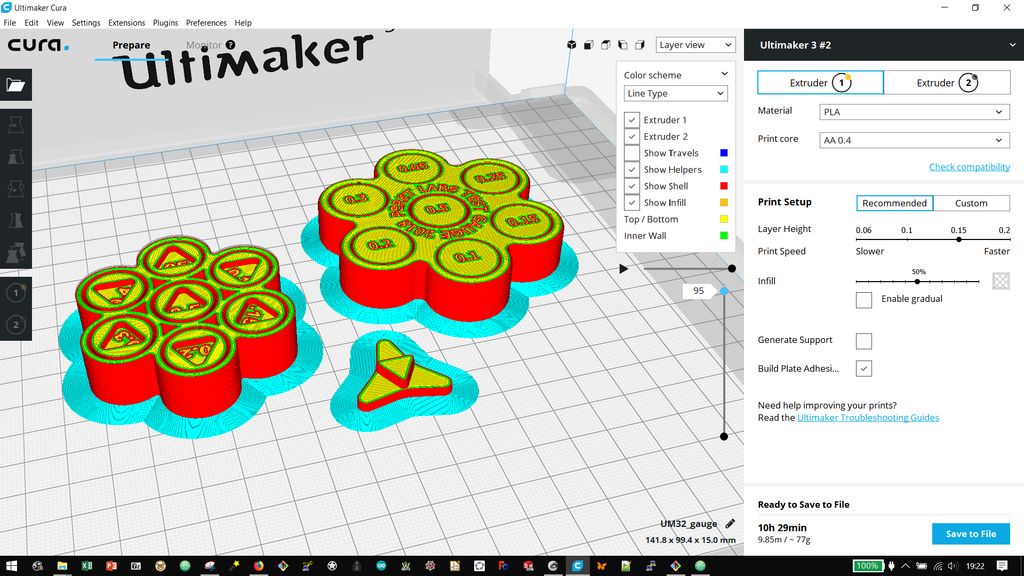Click the infill pattern icon beside Infill slider
This screenshot has height=576, width=1024.
click(x=1000, y=281)
